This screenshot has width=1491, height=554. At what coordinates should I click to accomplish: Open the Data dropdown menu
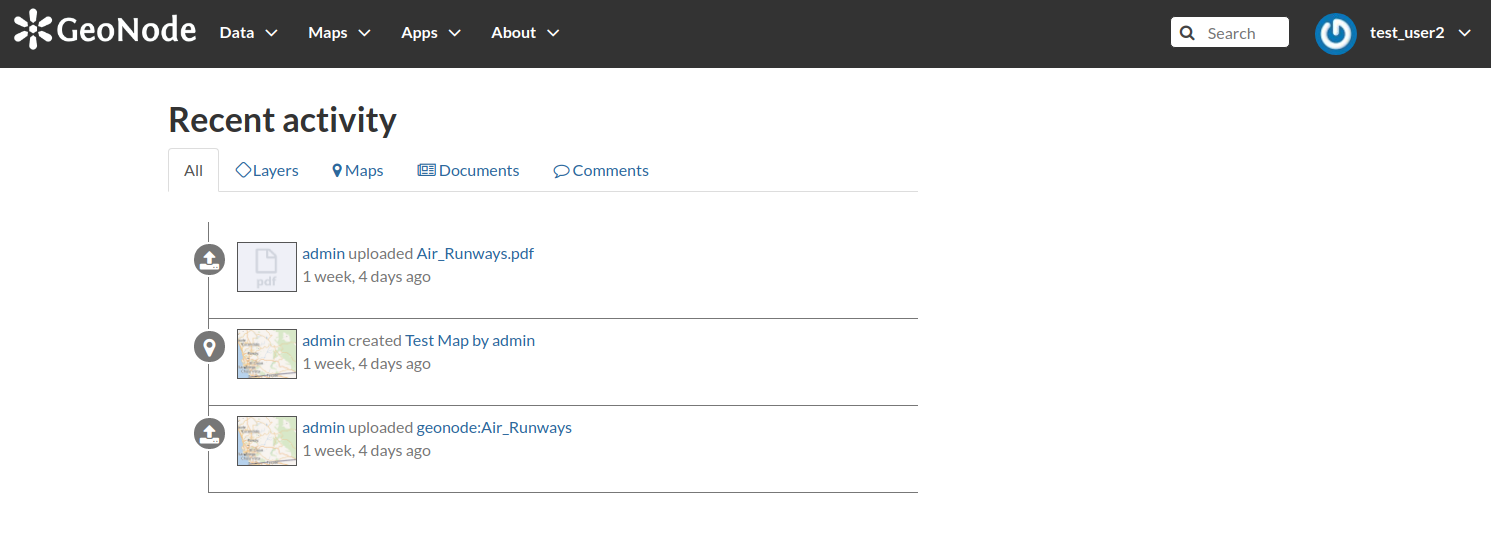pos(249,32)
